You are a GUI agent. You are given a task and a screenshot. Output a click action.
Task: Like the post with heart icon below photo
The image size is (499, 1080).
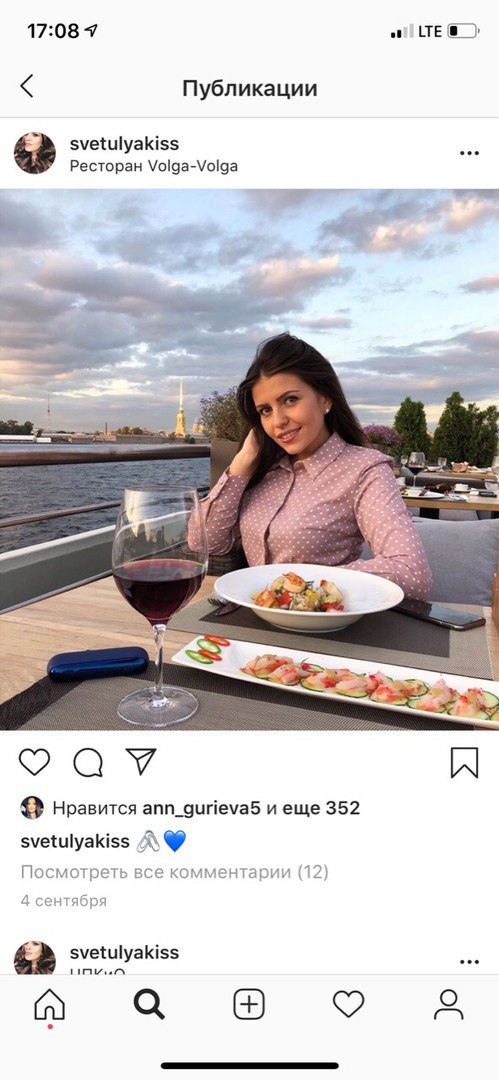coord(34,762)
